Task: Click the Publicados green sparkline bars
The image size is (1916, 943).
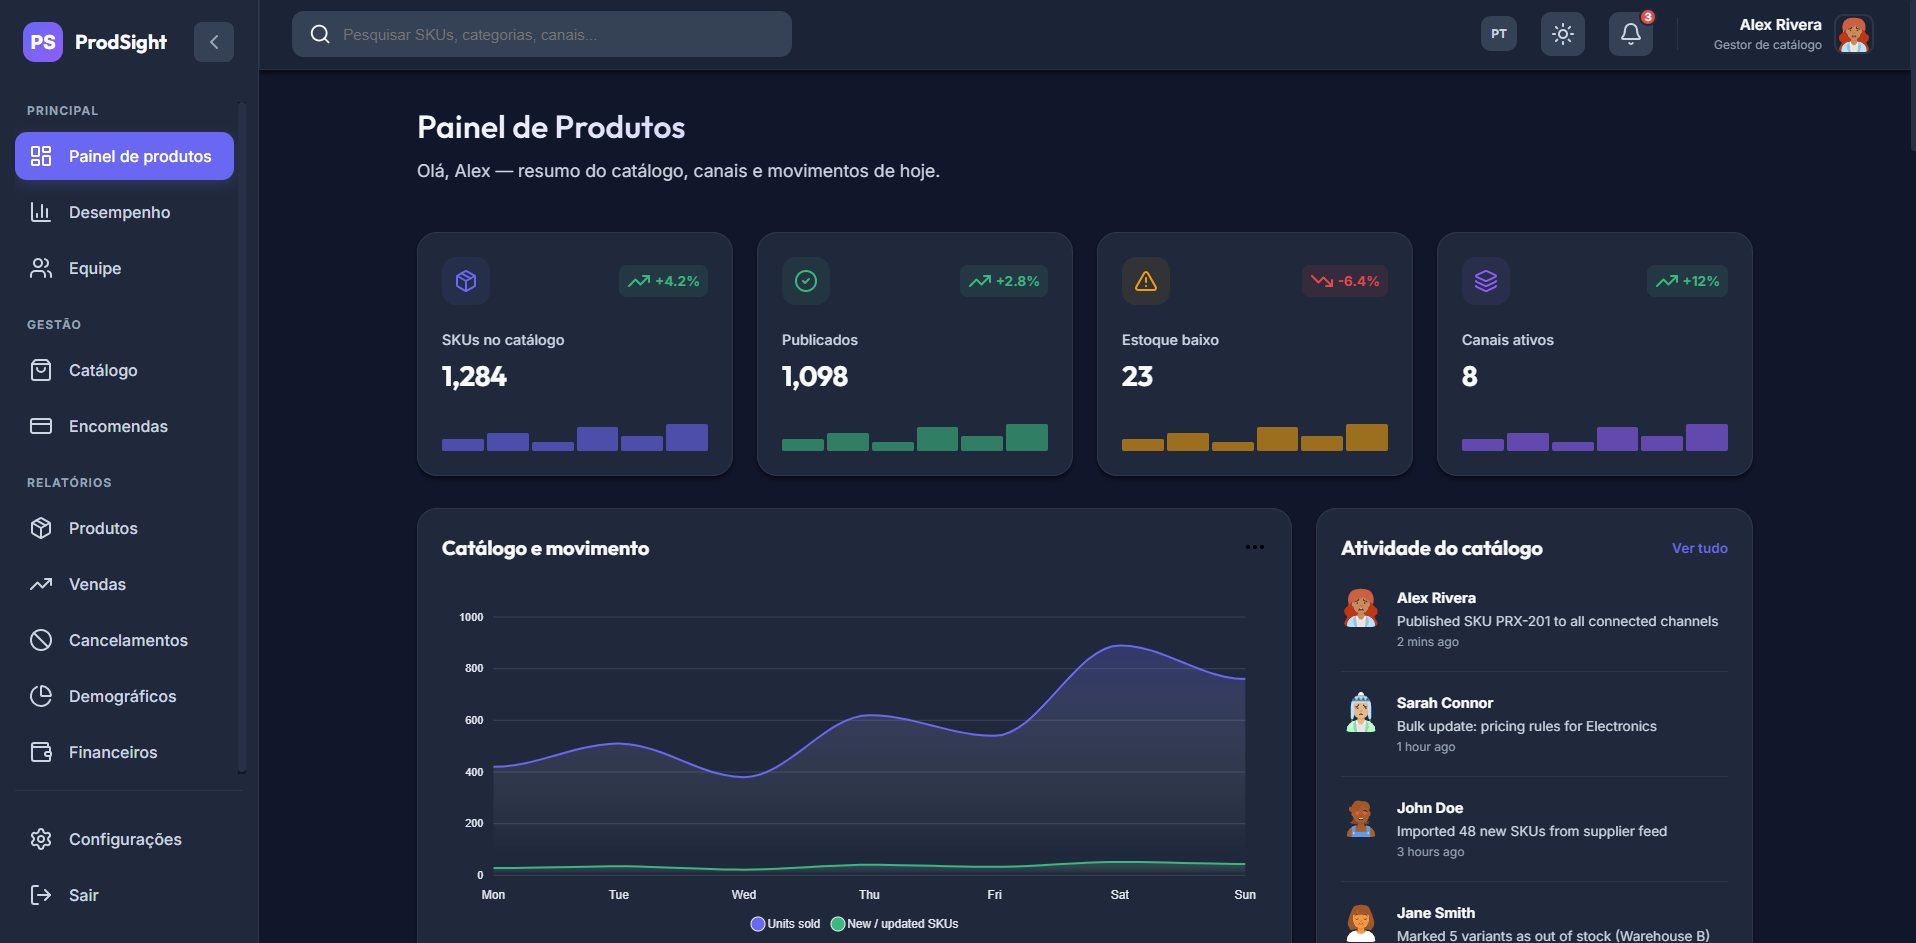Action: coord(915,437)
